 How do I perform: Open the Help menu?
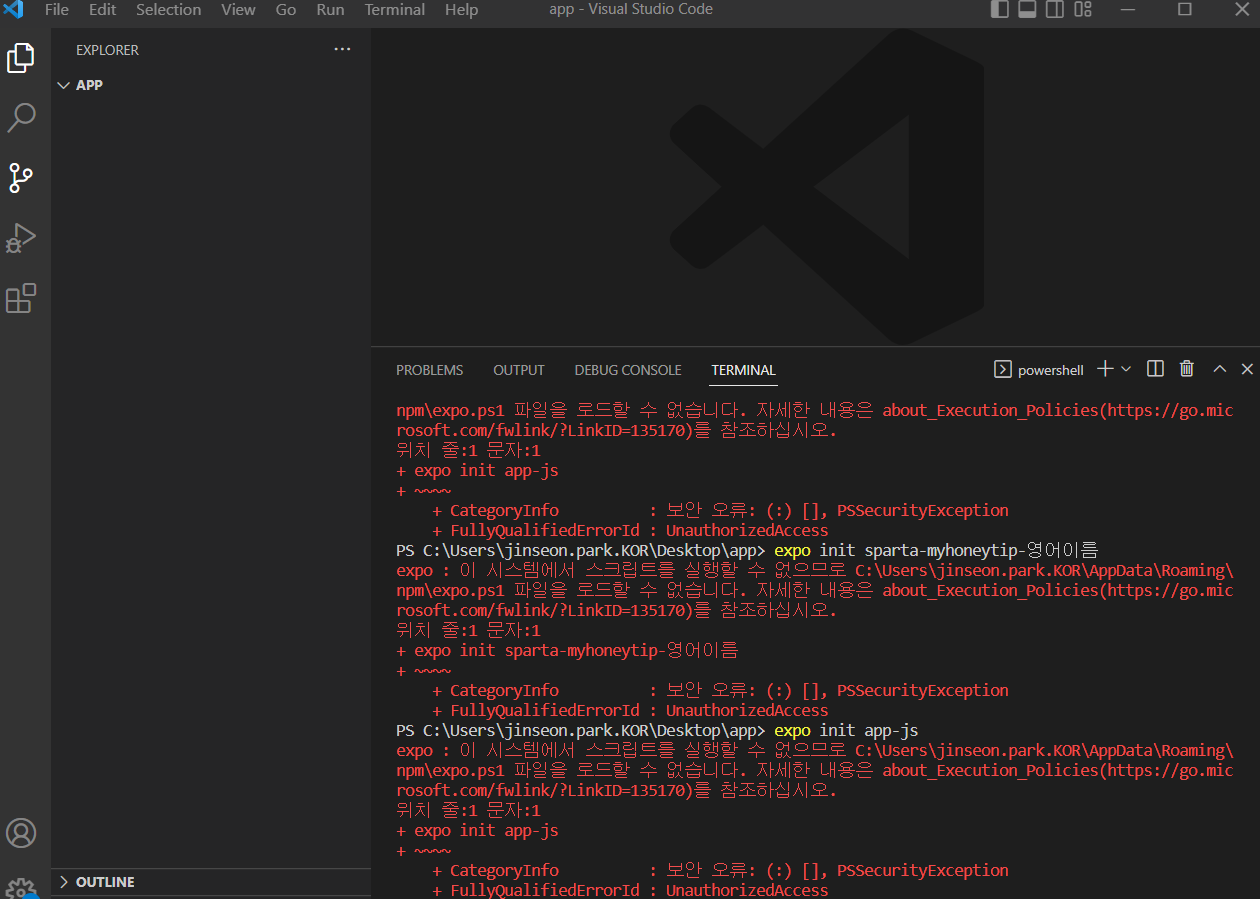coord(461,9)
